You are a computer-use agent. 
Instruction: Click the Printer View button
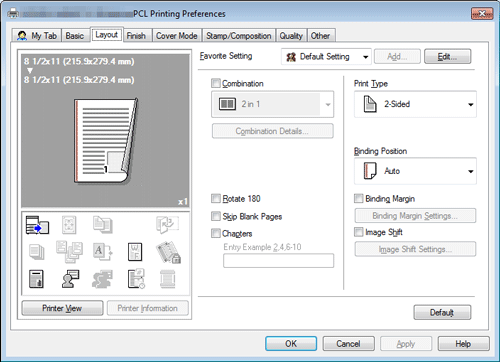62,308
